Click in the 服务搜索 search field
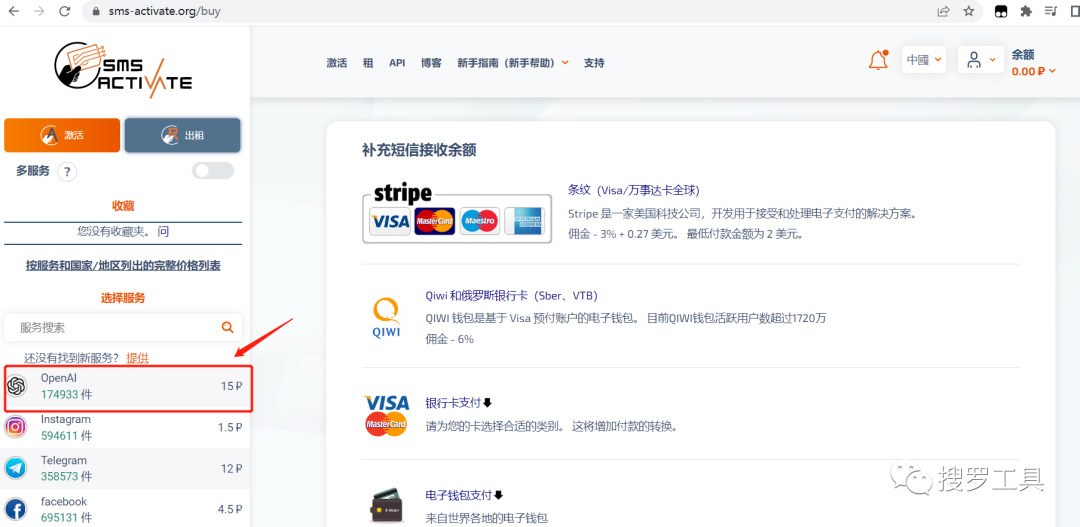The image size is (1080, 527). click(123, 327)
